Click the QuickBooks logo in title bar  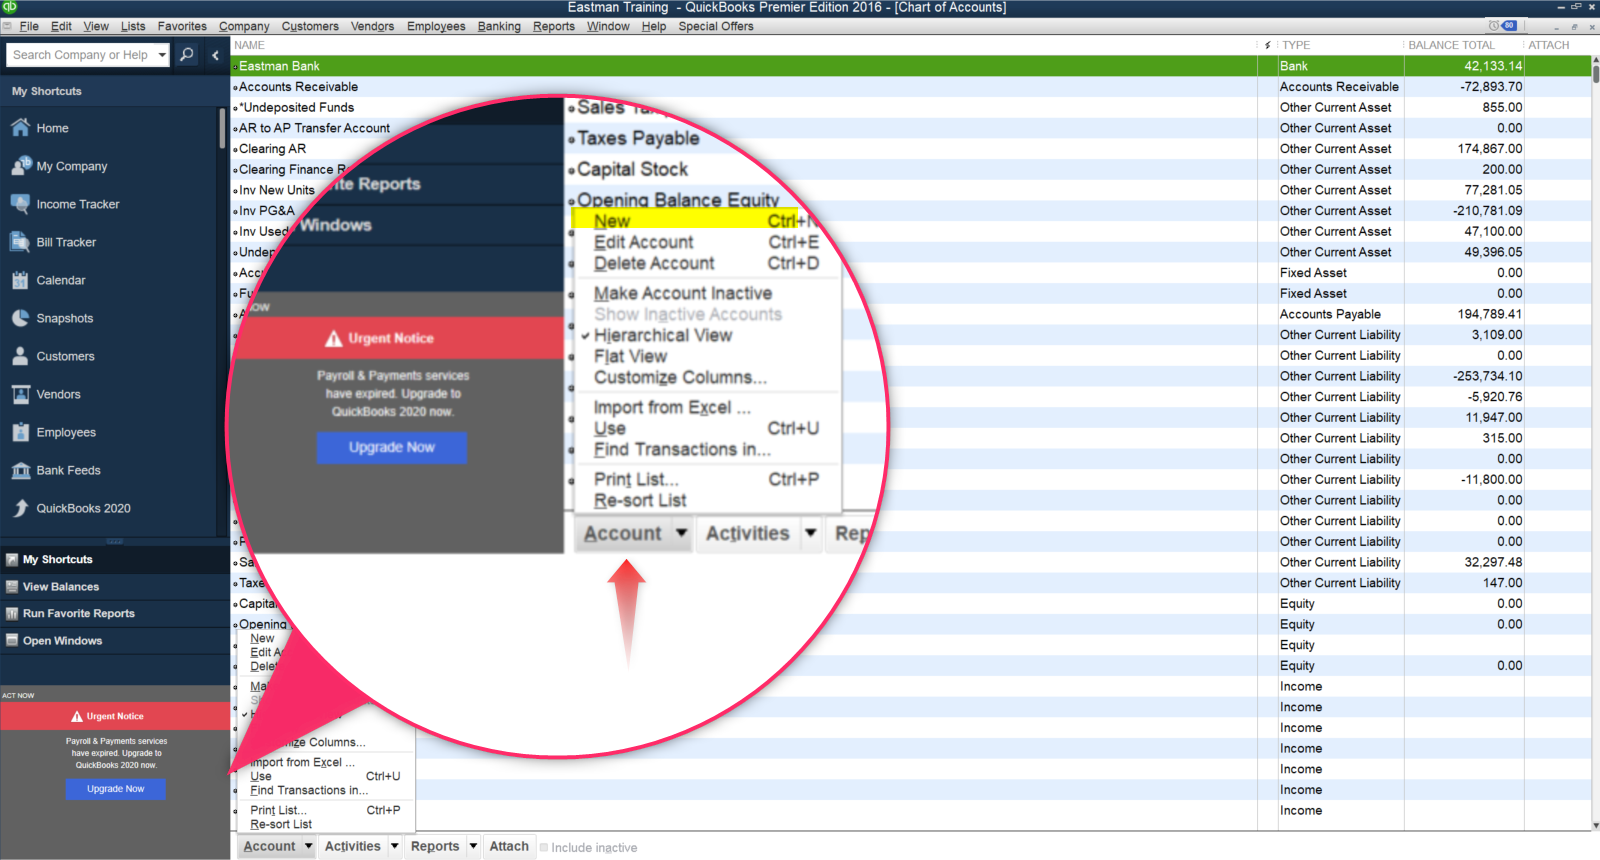[9, 7]
